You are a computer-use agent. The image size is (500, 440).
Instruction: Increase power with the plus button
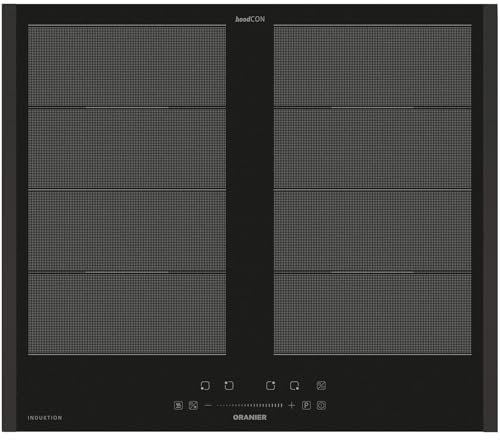tap(292, 405)
